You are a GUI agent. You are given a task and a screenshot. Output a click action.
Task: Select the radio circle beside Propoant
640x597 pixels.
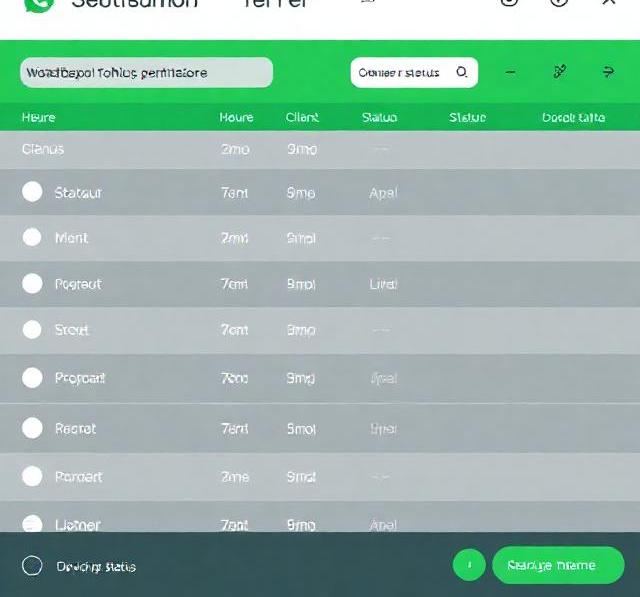32,377
